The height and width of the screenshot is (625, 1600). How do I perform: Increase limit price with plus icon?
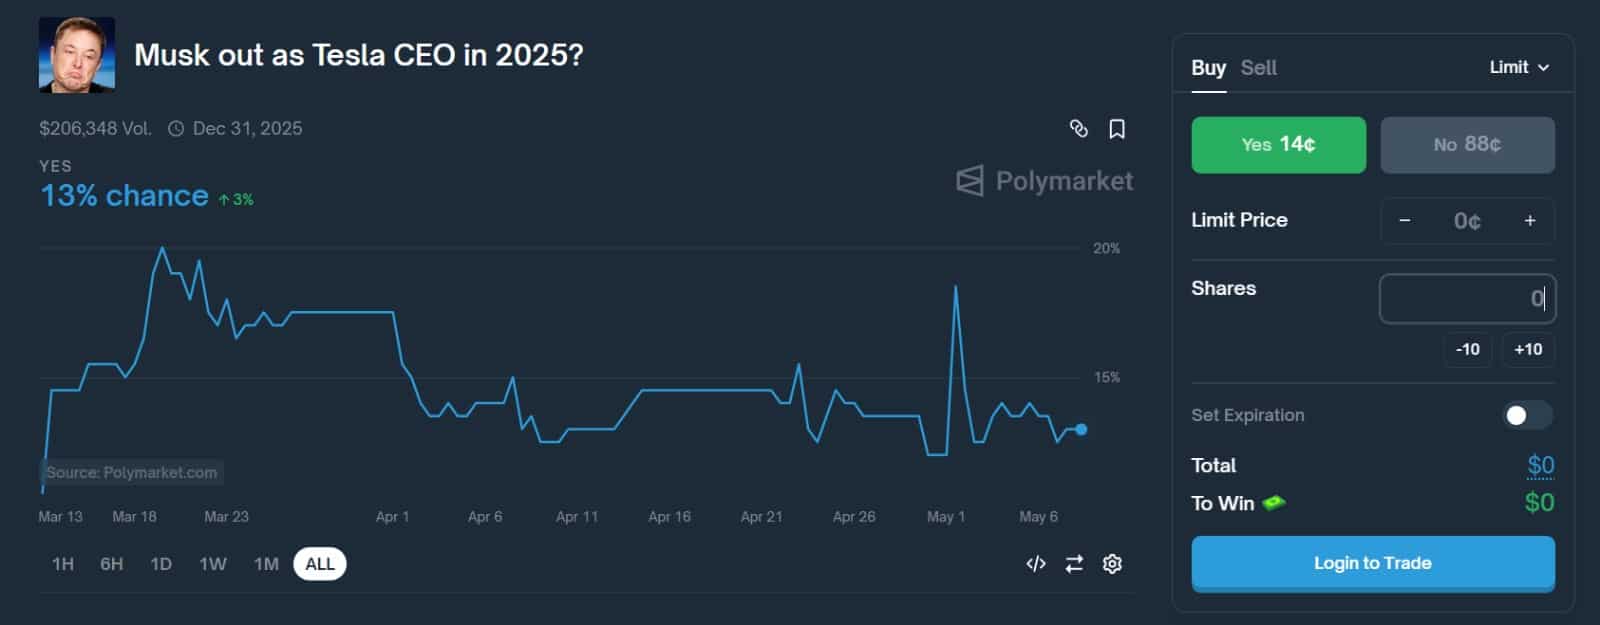(1530, 221)
